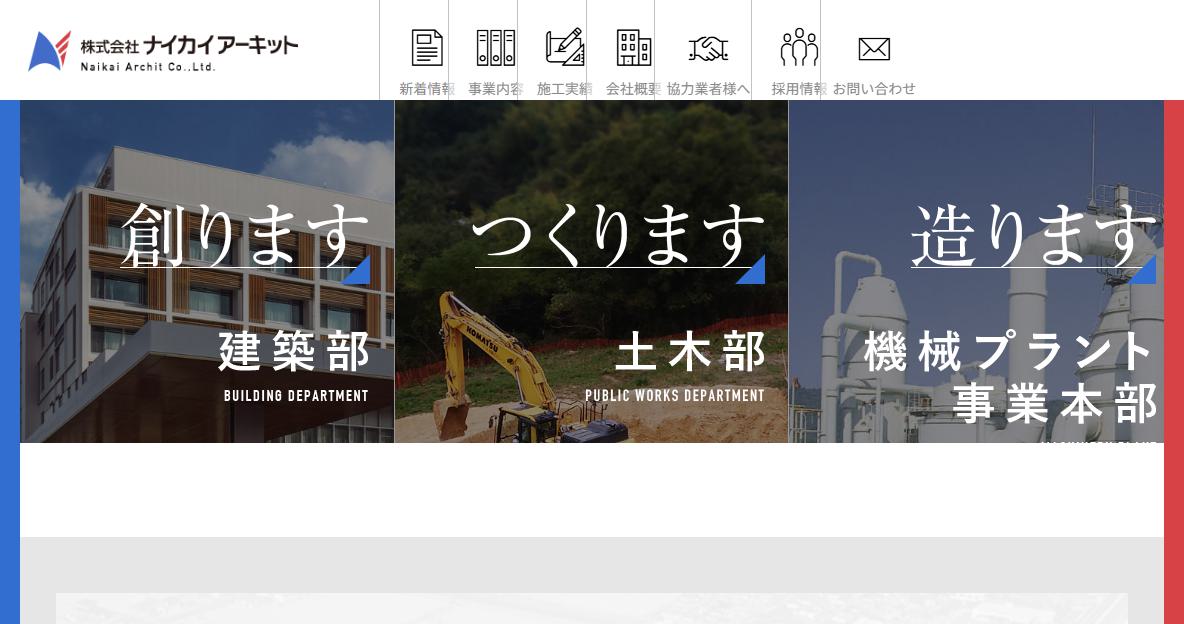Click the 創ります headline
Image resolution: width=1184 pixels, height=624 pixels.
[245, 236]
